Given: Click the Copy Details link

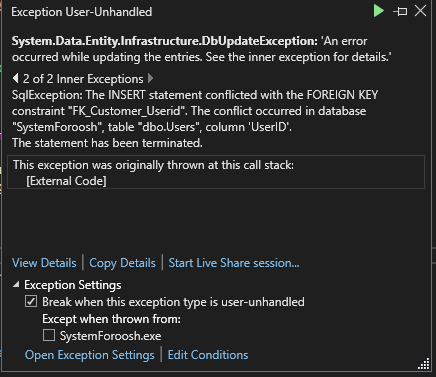Looking at the screenshot, I should tap(122, 263).
